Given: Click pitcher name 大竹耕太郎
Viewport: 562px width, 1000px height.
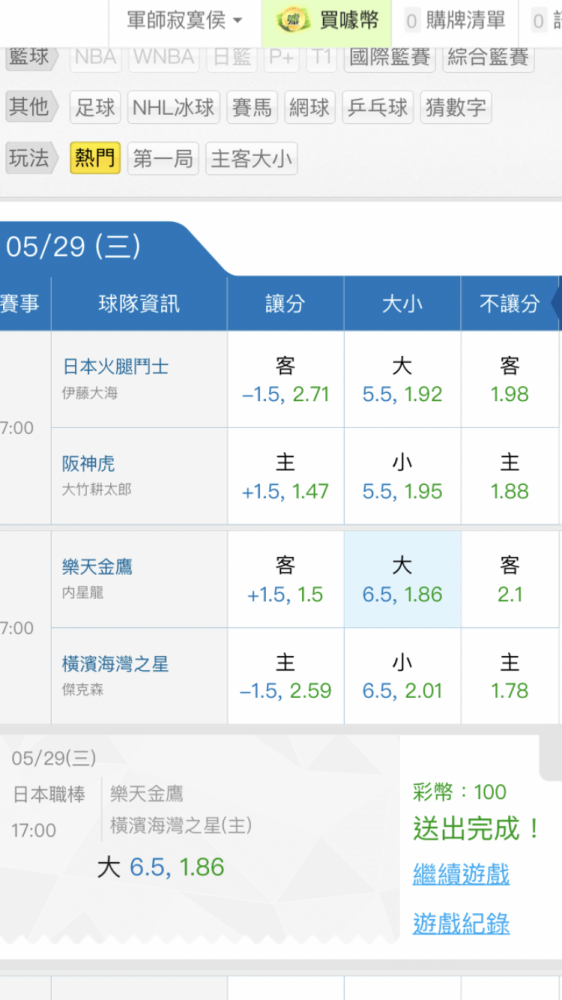Looking at the screenshot, I should 97,490.
